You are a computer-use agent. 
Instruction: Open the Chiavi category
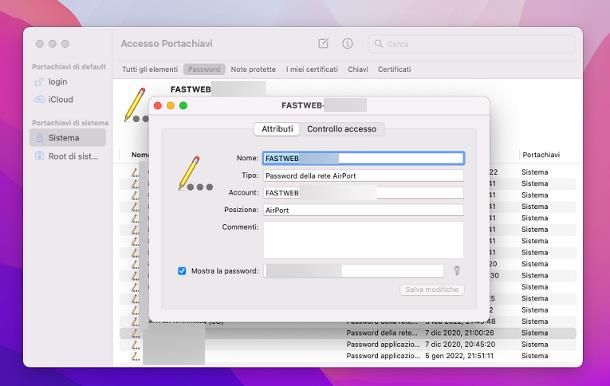[x=358, y=69]
